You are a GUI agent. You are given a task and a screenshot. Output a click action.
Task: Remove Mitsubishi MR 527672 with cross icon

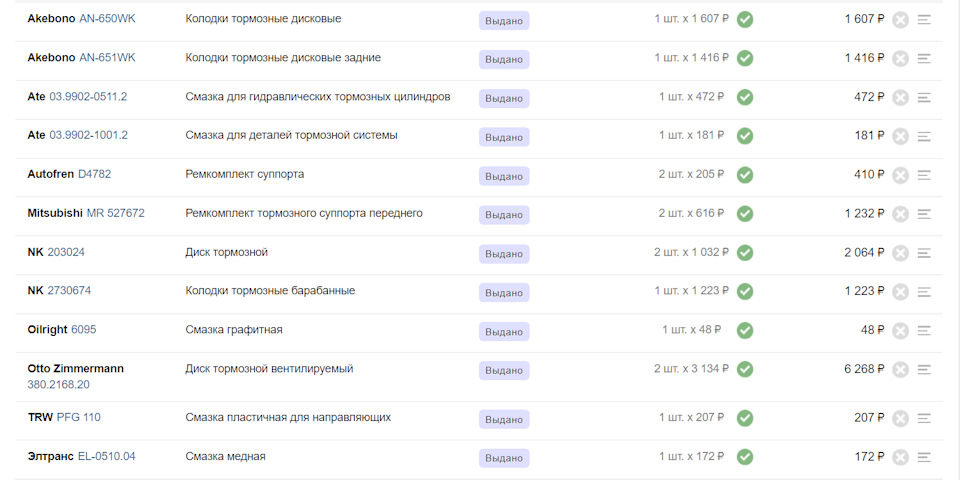click(x=900, y=214)
